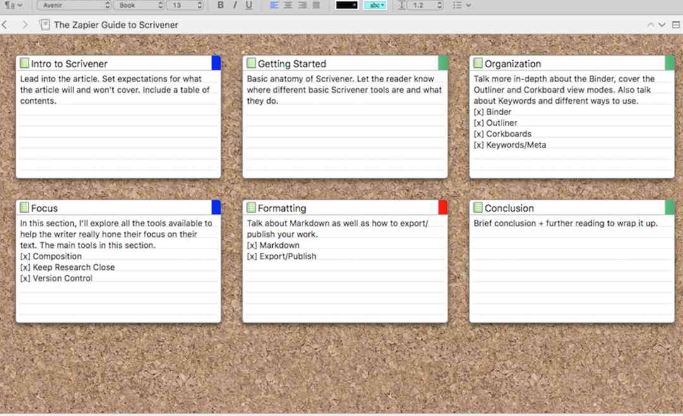The width and height of the screenshot is (683, 416).
Task: Toggle bold formatting
Action: click(x=220, y=5)
